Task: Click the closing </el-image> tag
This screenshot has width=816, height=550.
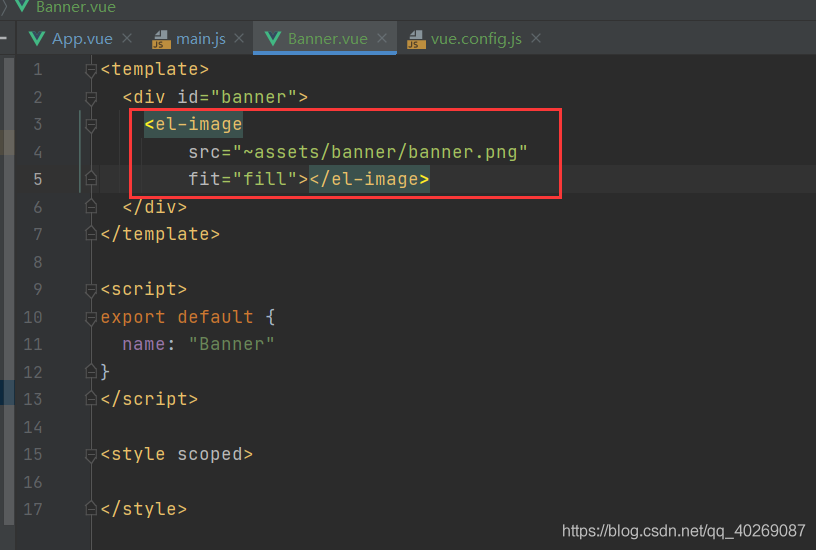Action: (x=369, y=179)
